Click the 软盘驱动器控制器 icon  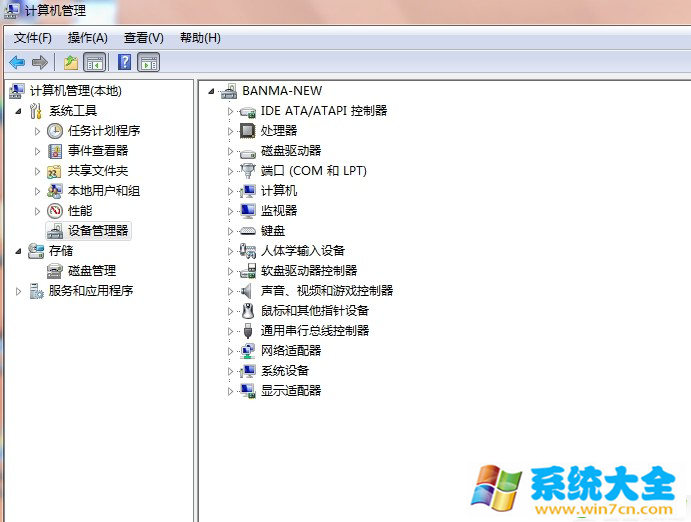248,271
